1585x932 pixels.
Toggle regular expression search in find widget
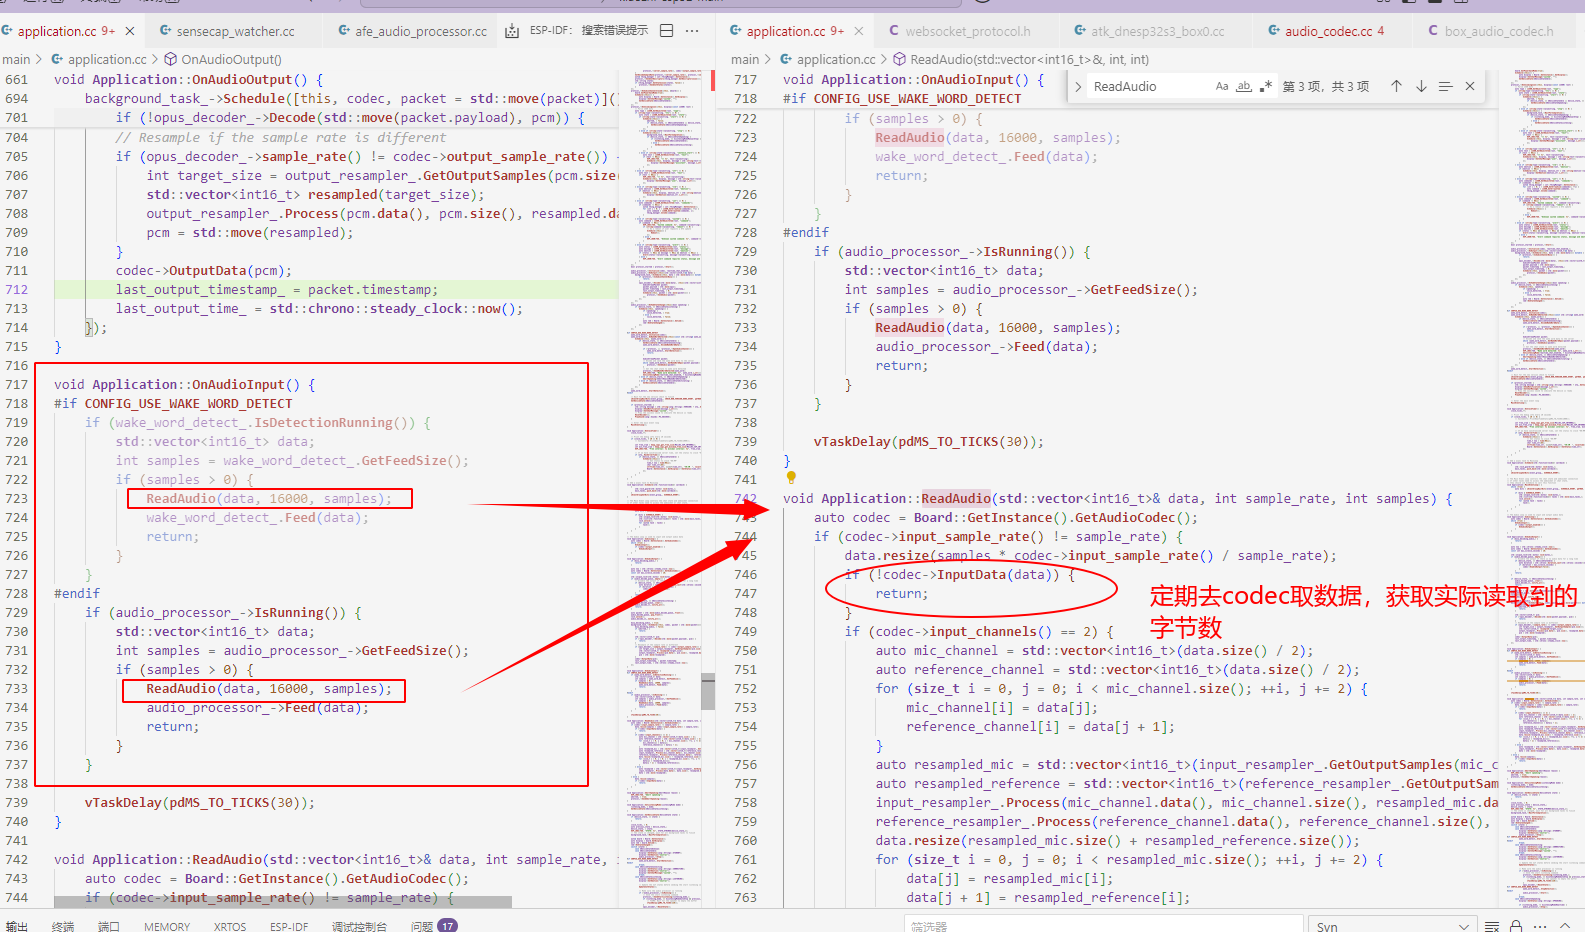(x=1266, y=86)
